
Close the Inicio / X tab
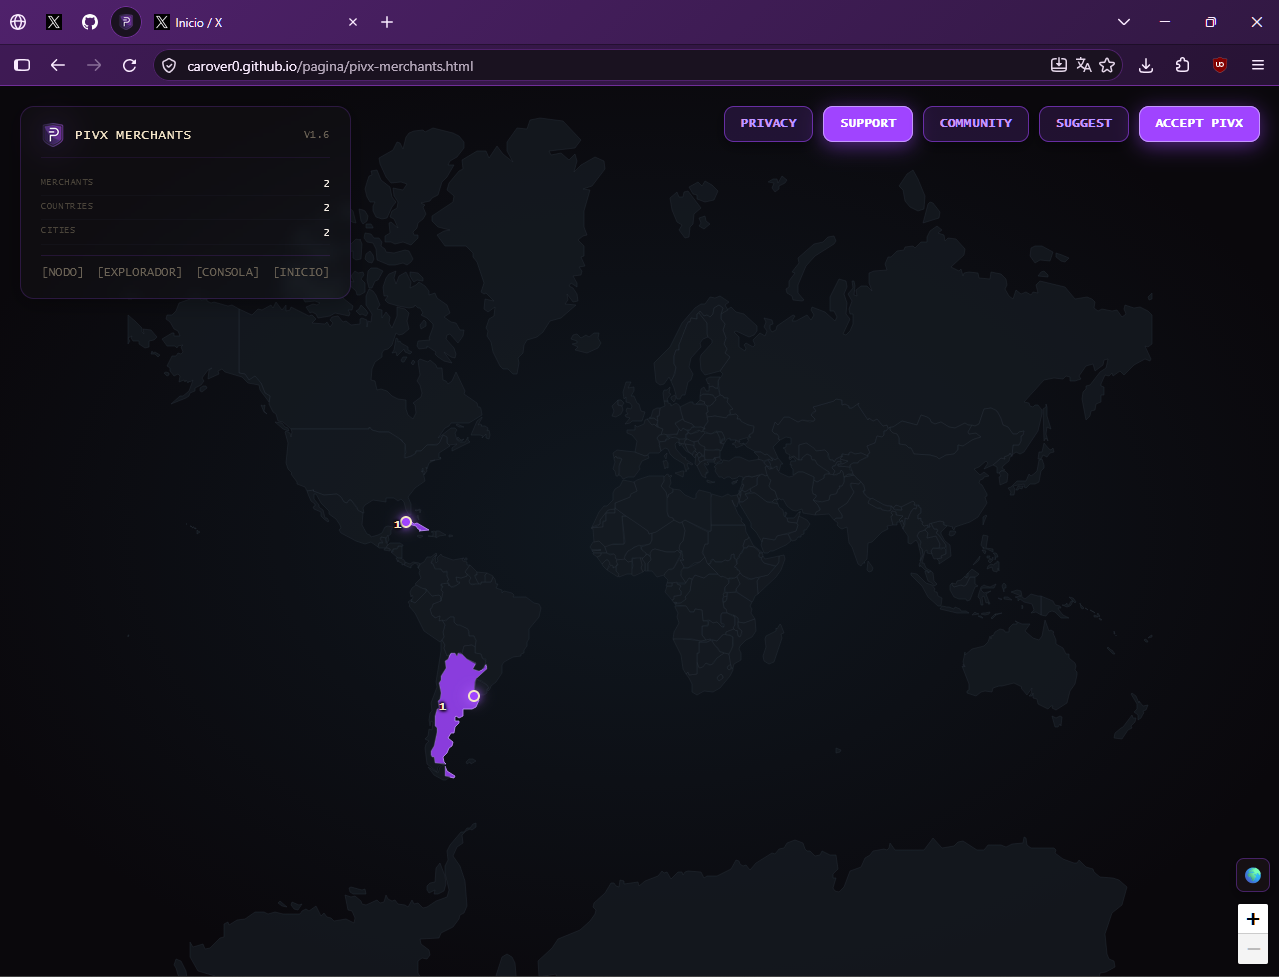pos(352,22)
